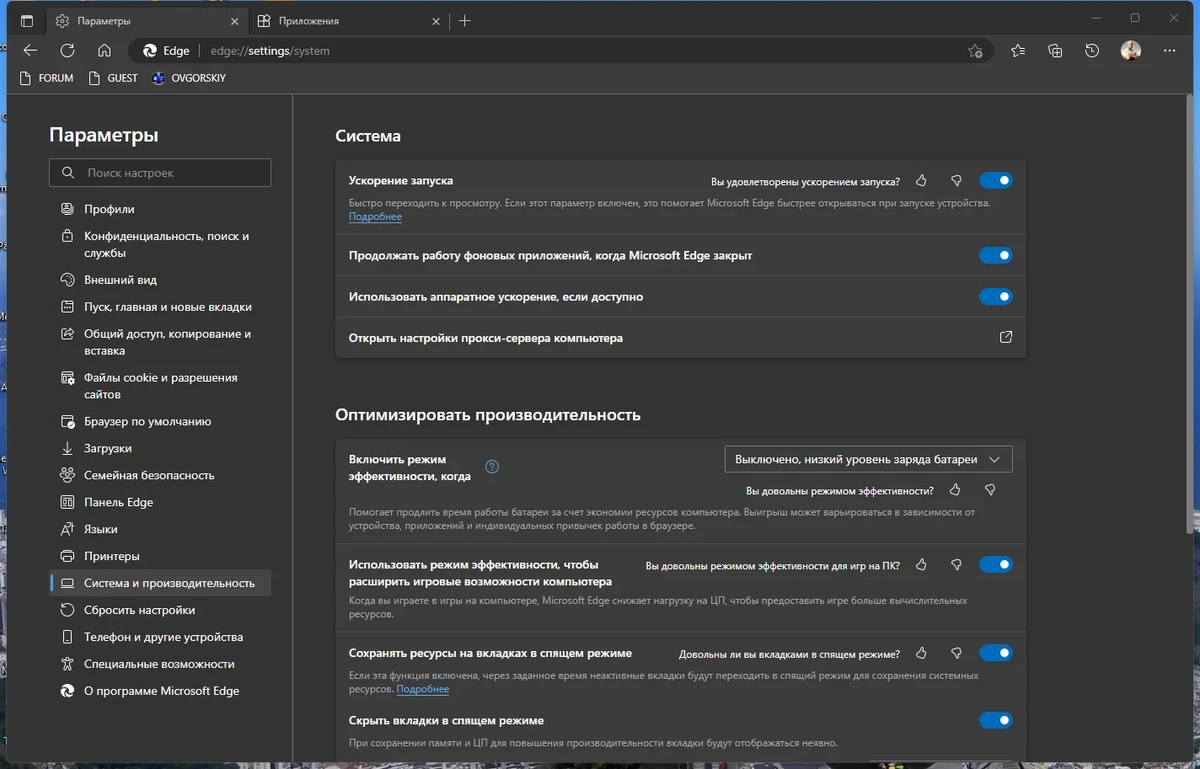Thumbs down for sleeping tabs feedback
The width and height of the screenshot is (1200, 769).
pyautogui.click(x=956, y=653)
